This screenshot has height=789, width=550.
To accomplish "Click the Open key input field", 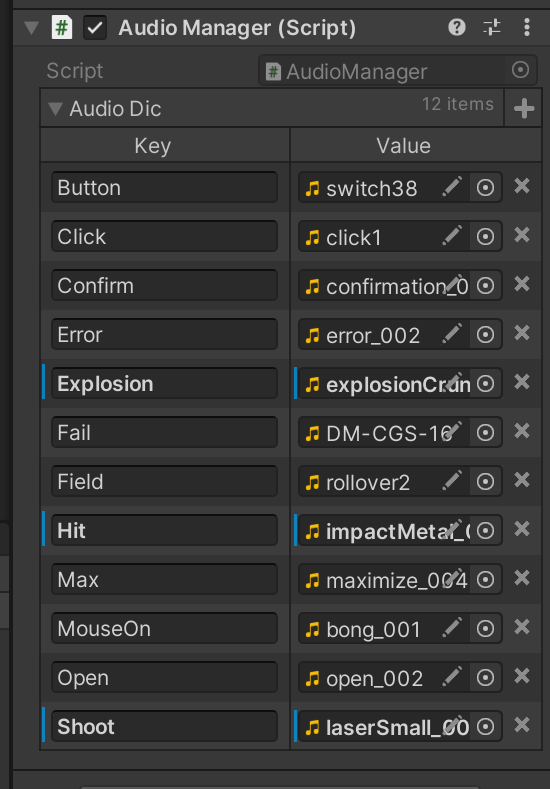I will pyautogui.click(x=165, y=678).
